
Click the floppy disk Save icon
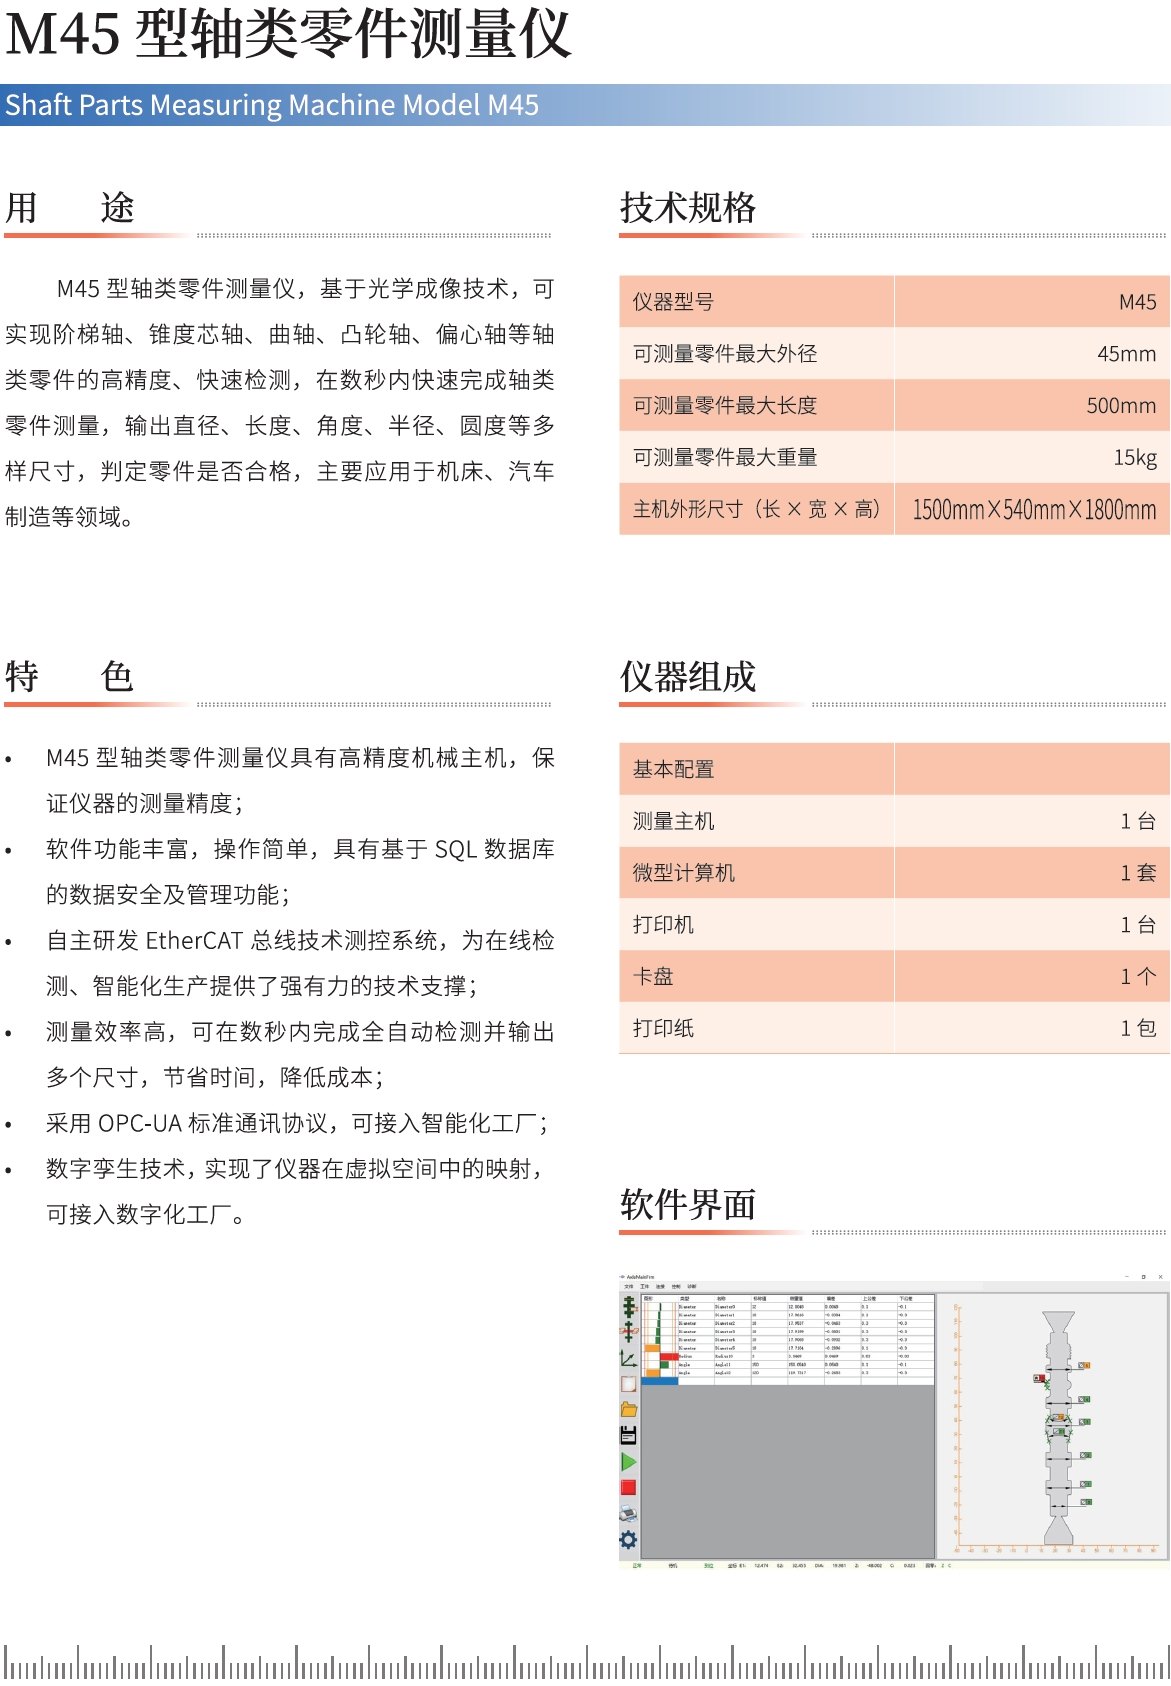click(628, 1435)
